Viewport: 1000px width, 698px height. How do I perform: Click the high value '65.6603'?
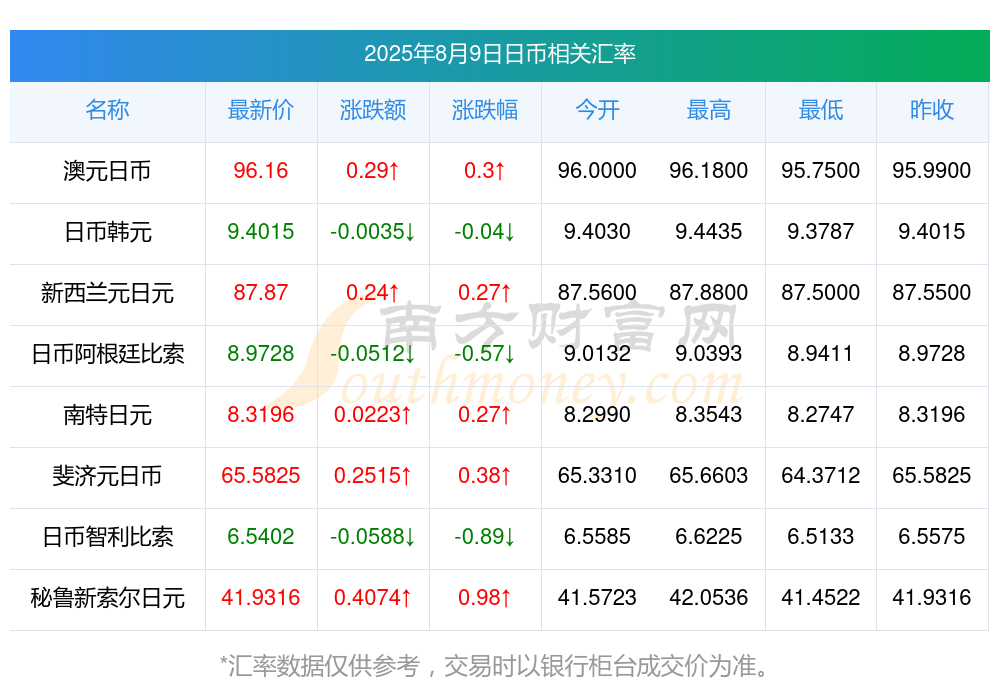coord(709,475)
